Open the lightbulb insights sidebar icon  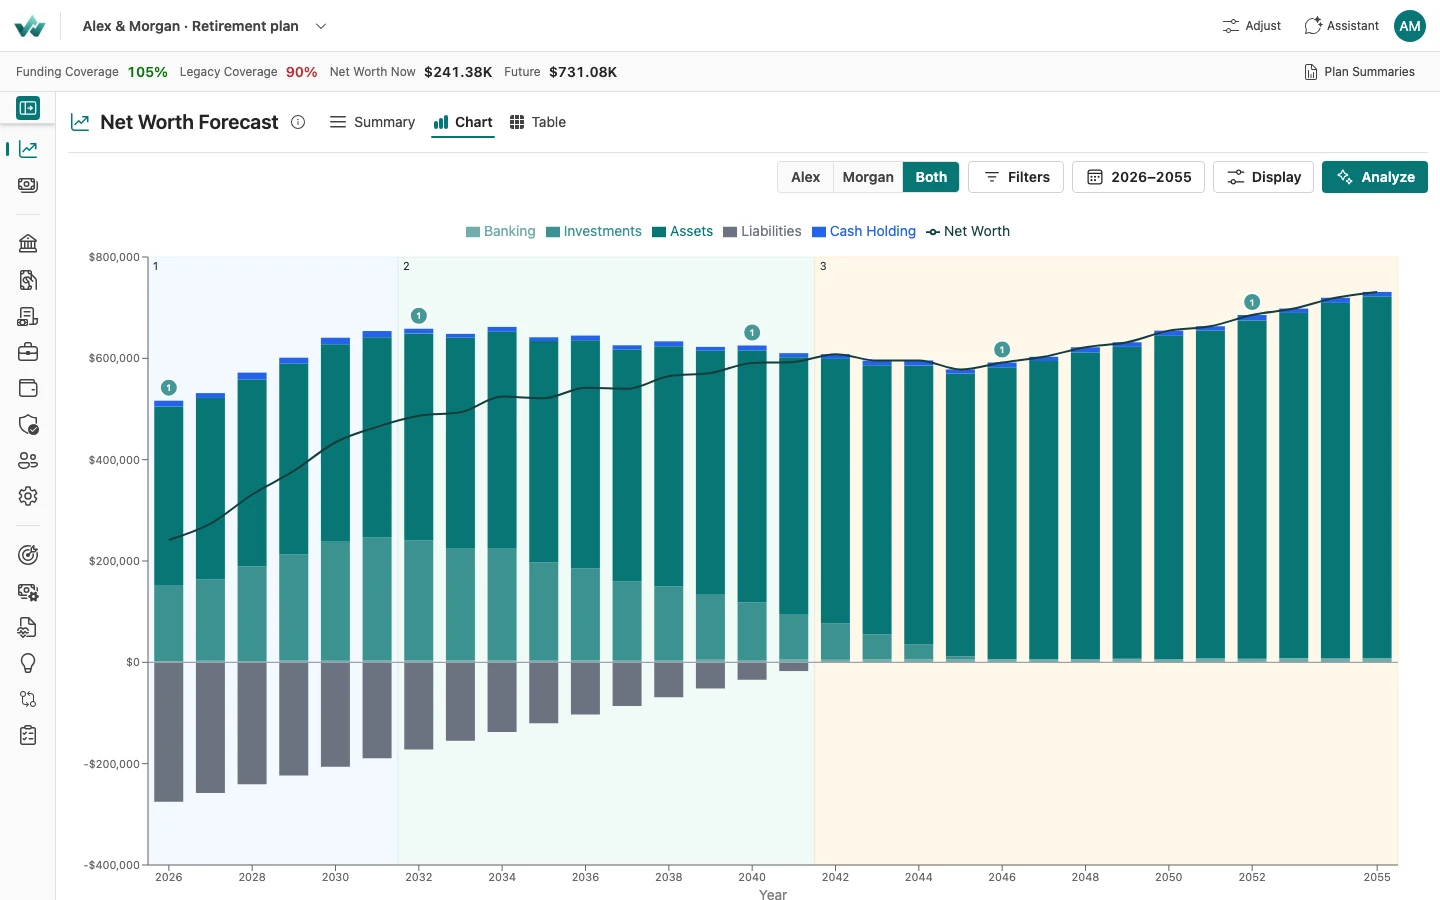[x=28, y=663]
